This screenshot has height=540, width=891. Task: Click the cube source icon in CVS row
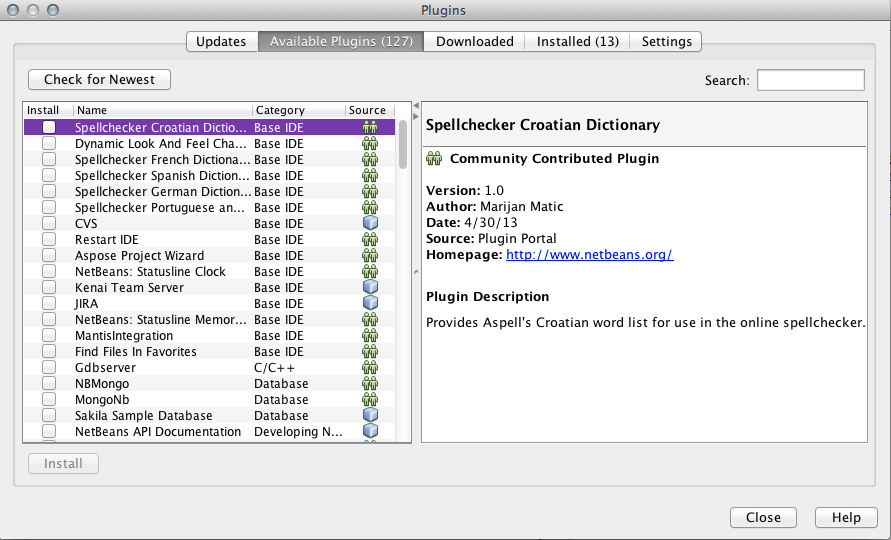[370, 224]
